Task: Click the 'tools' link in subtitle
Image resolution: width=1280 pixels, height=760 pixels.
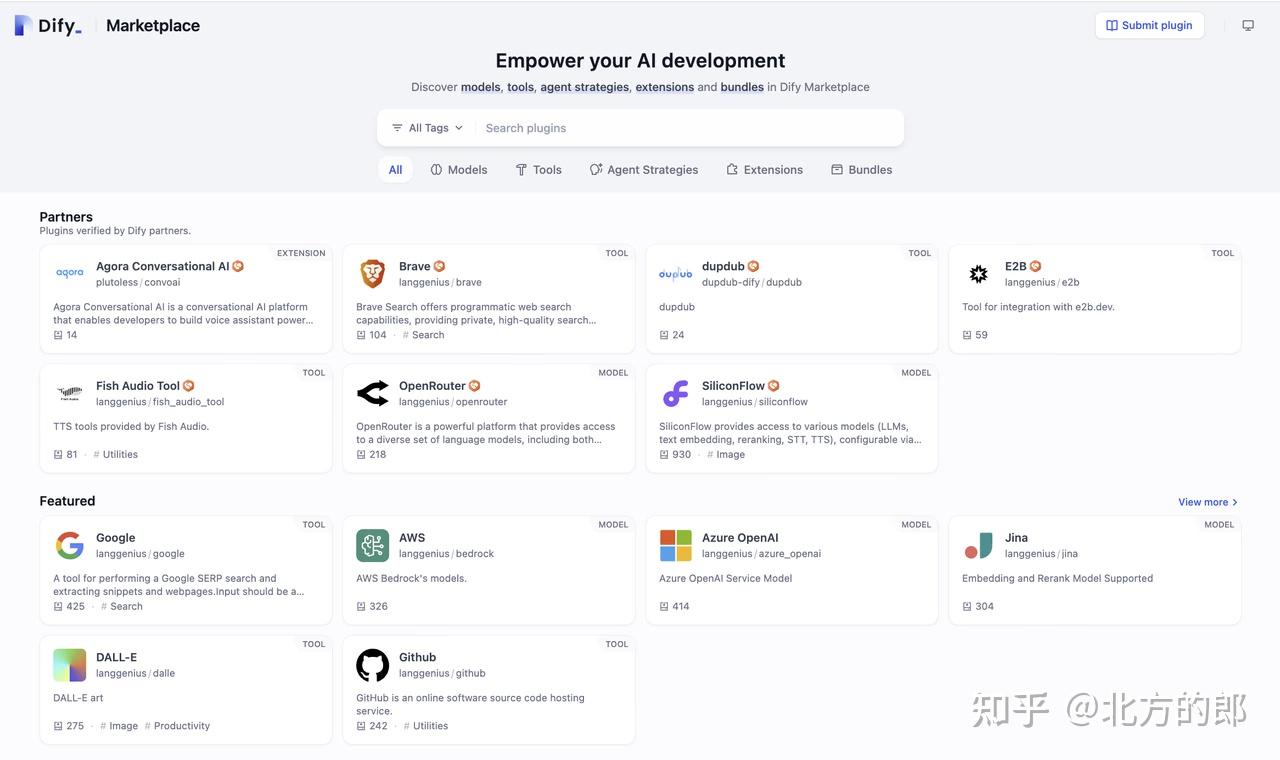Action: [x=521, y=87]
